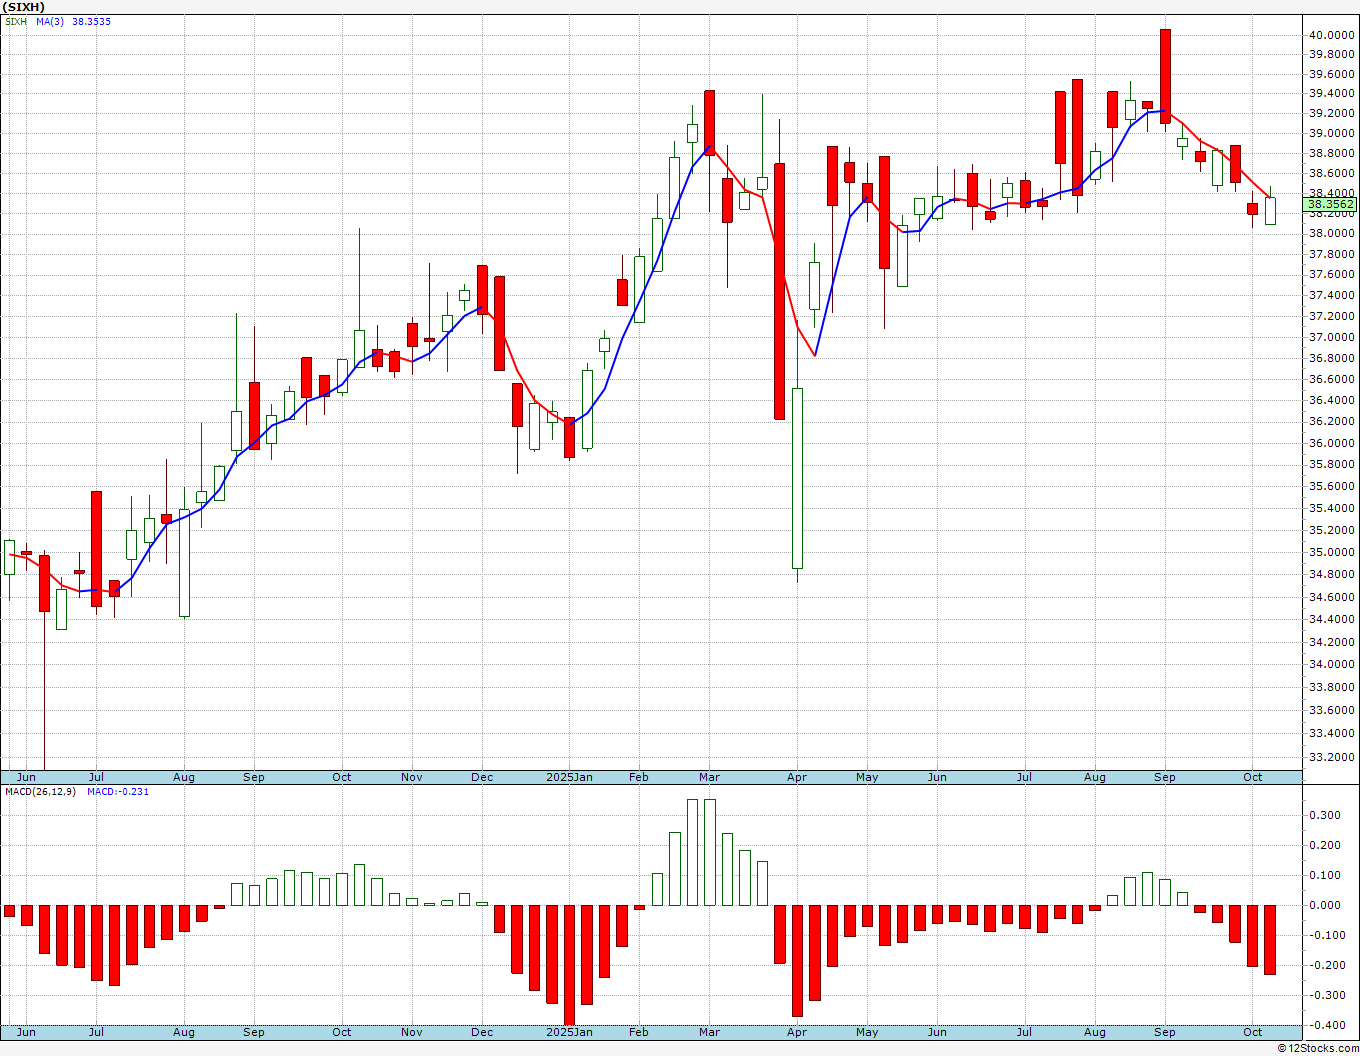
Task: Click the 33.2000 price axis label
Action: click(1331, 756)
